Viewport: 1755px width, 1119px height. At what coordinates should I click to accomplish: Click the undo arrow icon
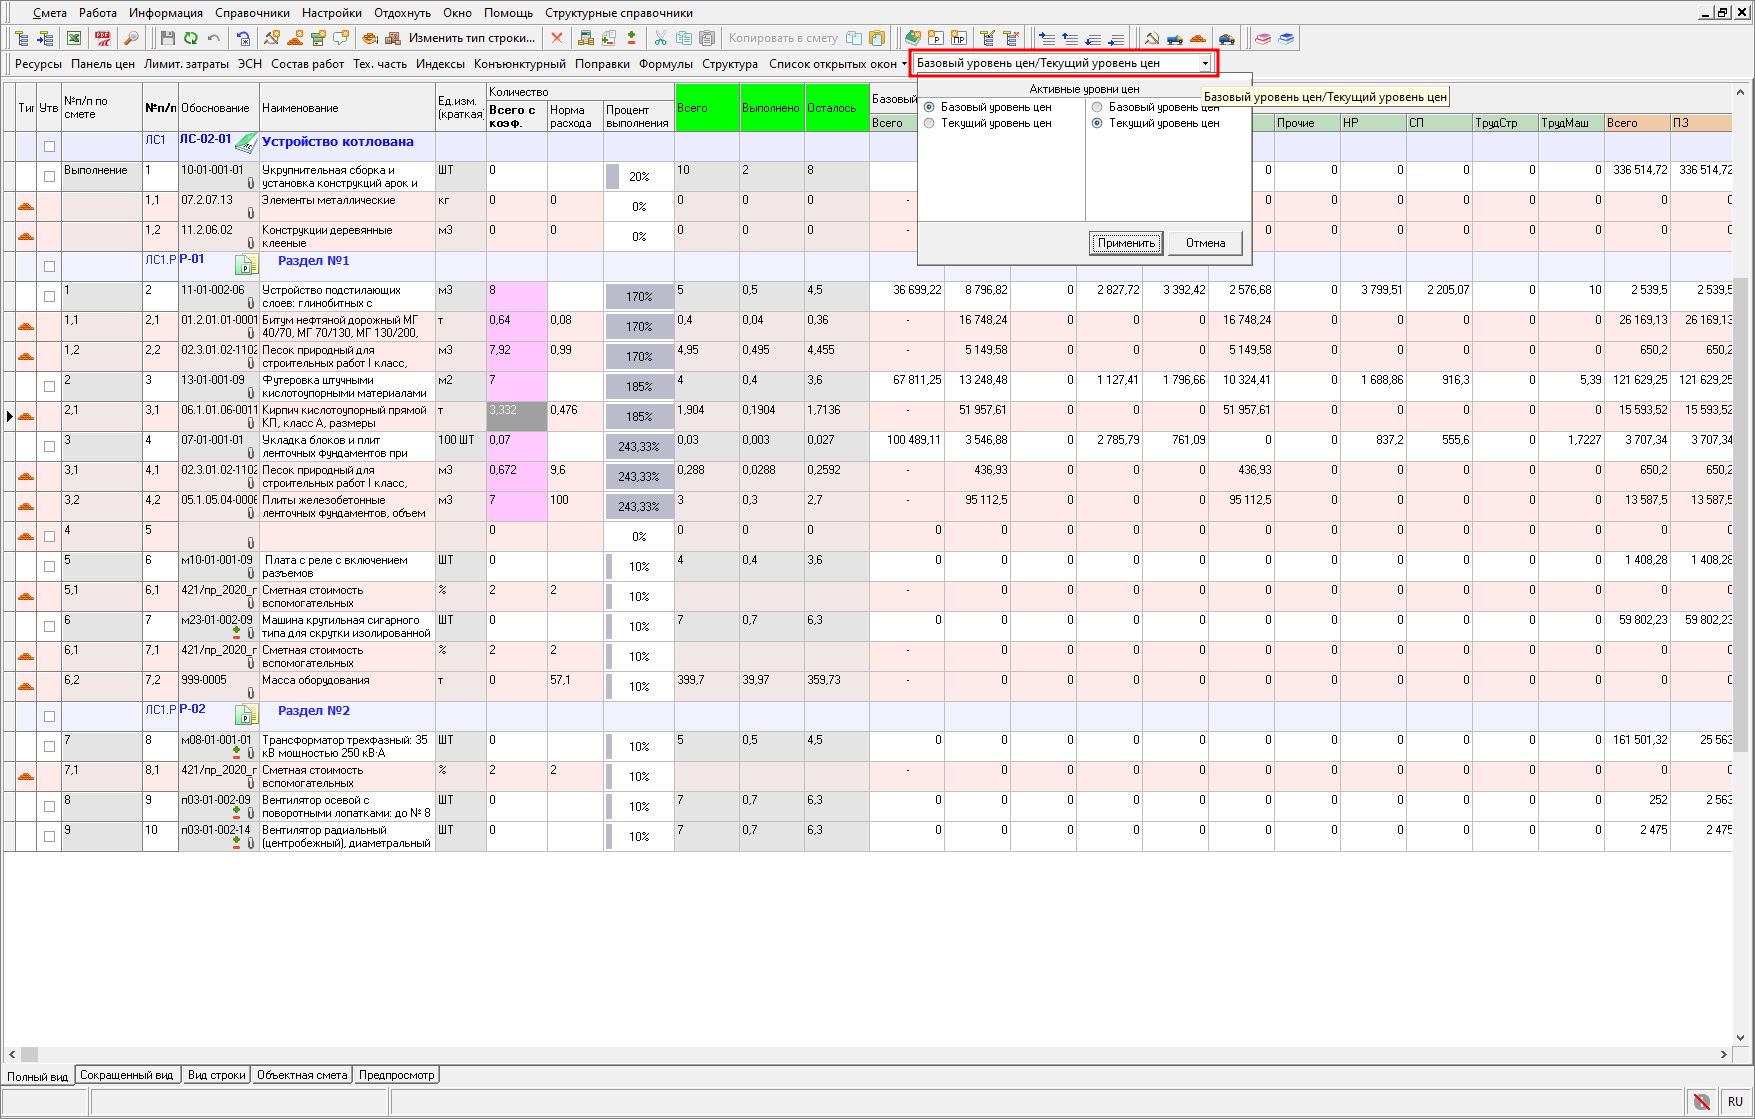(214, 38)
